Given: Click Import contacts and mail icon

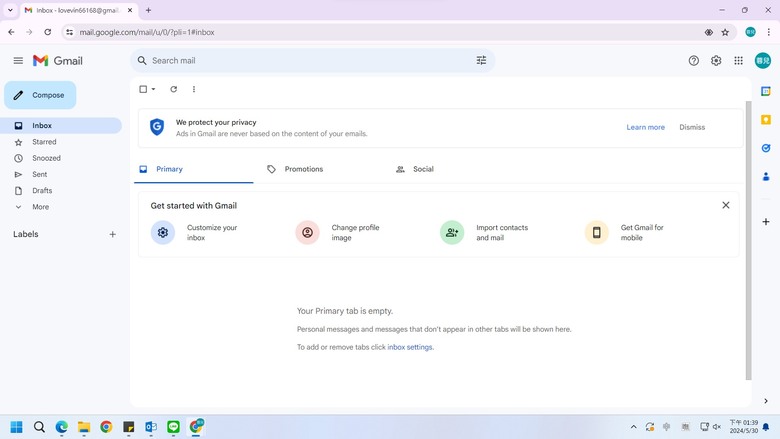Looking at the screenshot, I should (x=452, y=233).
